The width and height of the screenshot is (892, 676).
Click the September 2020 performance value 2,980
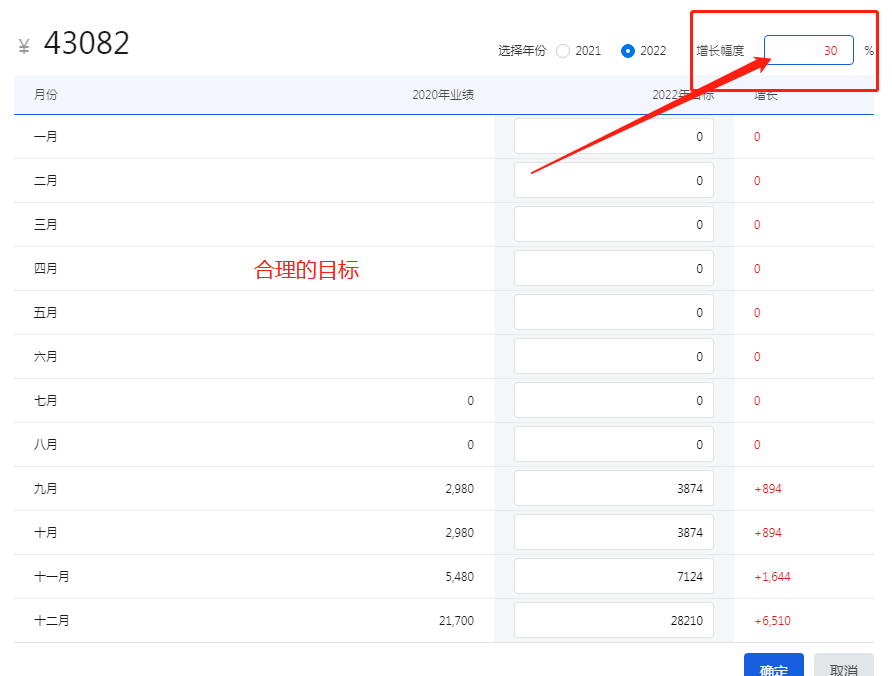pos(460,489)
